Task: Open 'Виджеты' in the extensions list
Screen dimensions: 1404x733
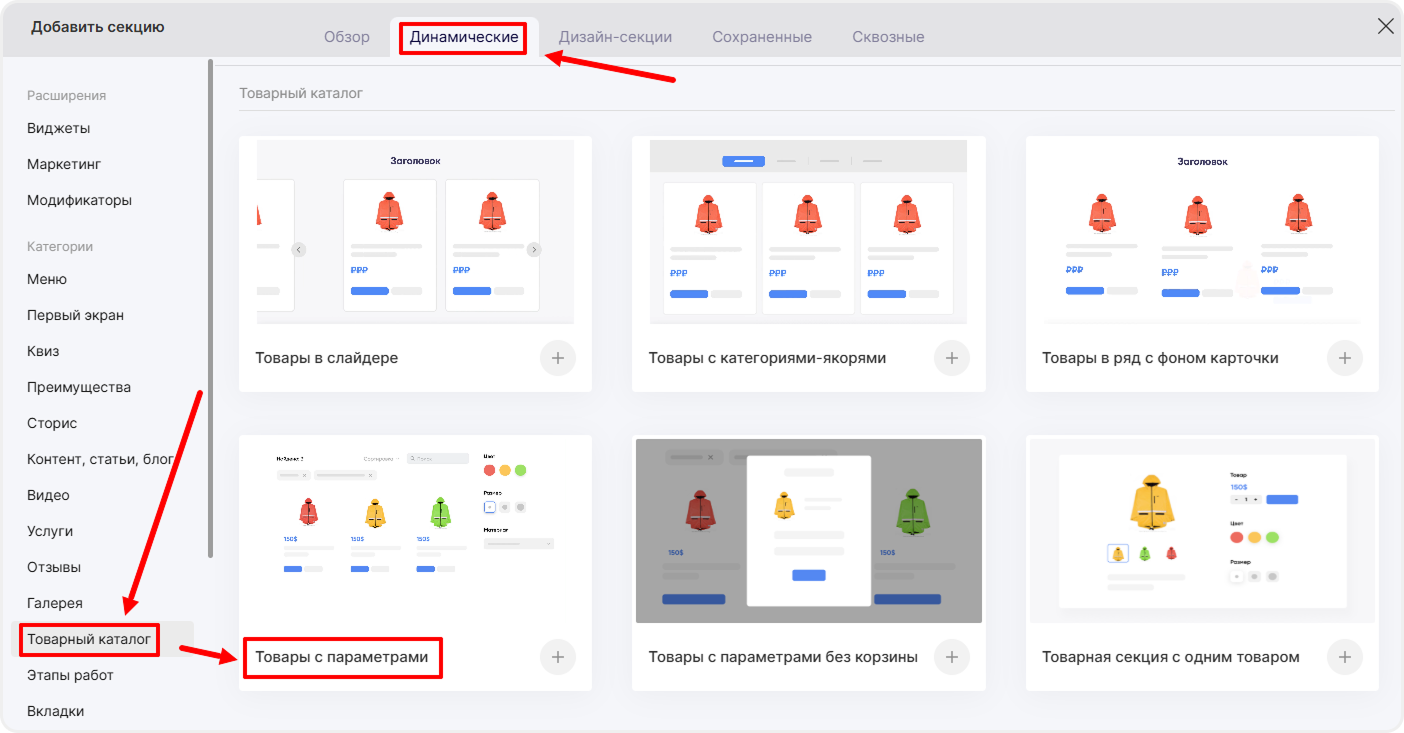Action: pos(58,128)
